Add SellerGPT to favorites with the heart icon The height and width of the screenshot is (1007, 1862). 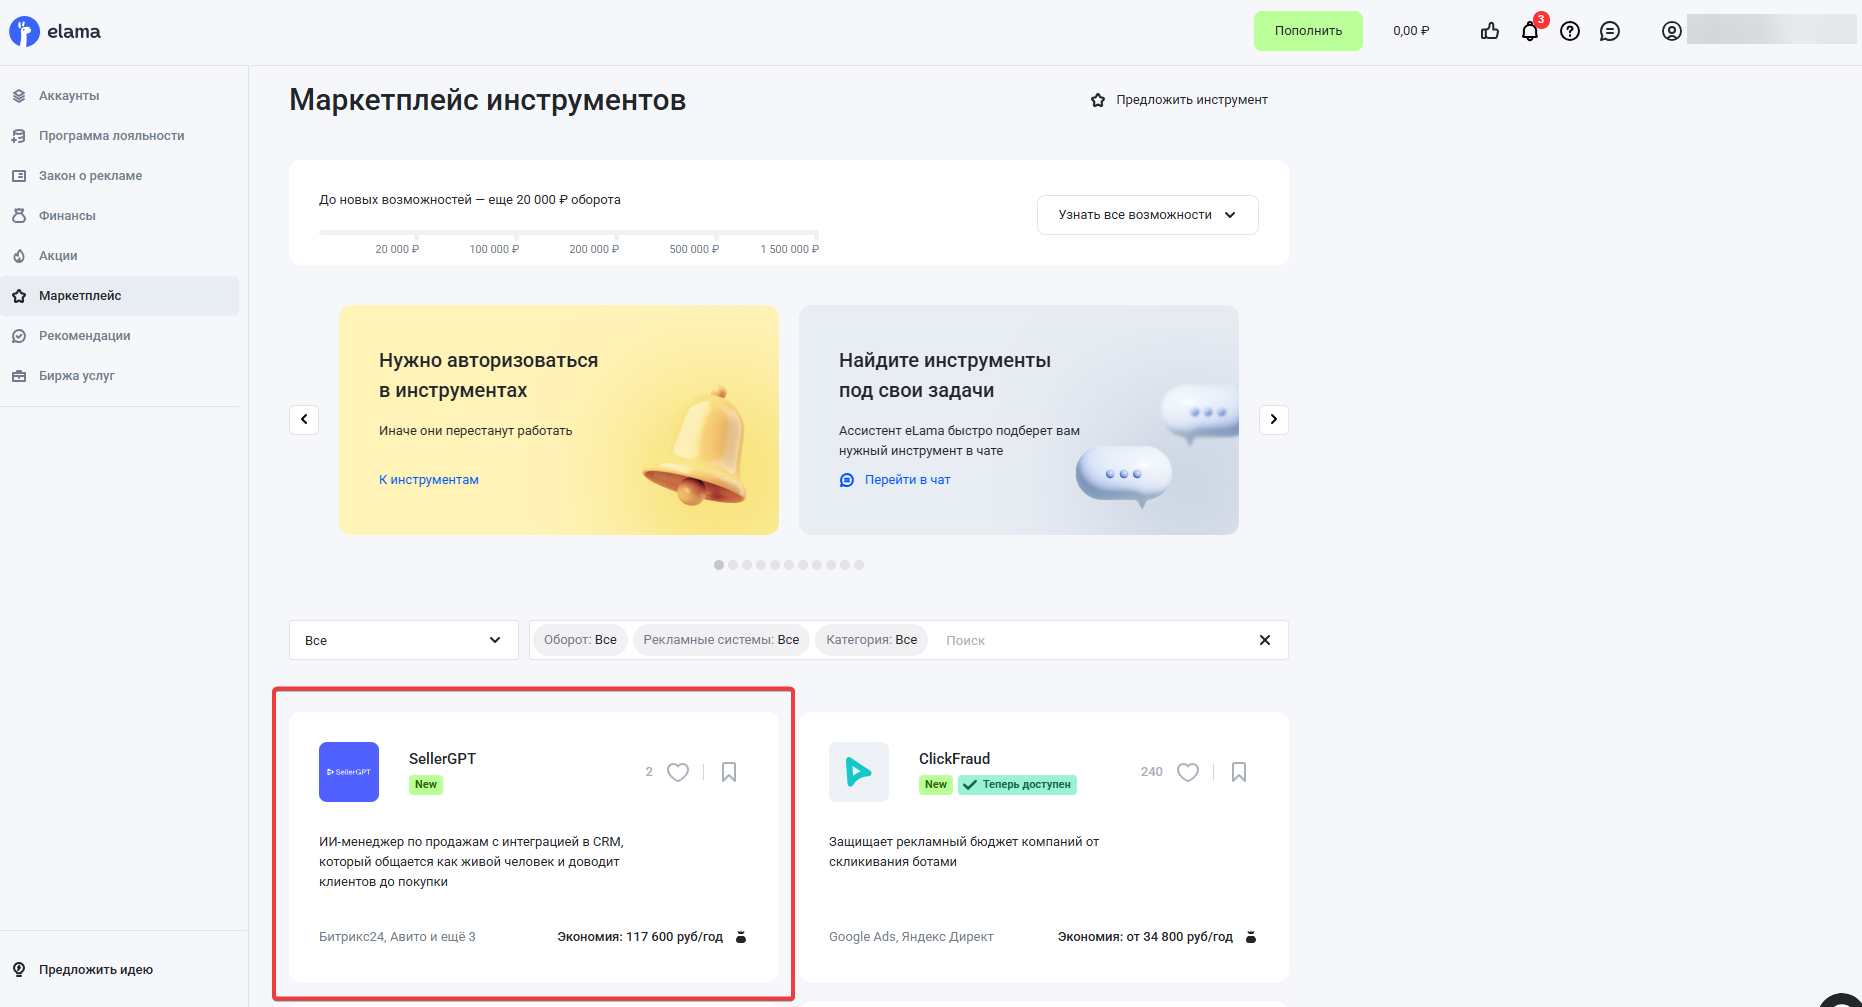coord(678,772)
